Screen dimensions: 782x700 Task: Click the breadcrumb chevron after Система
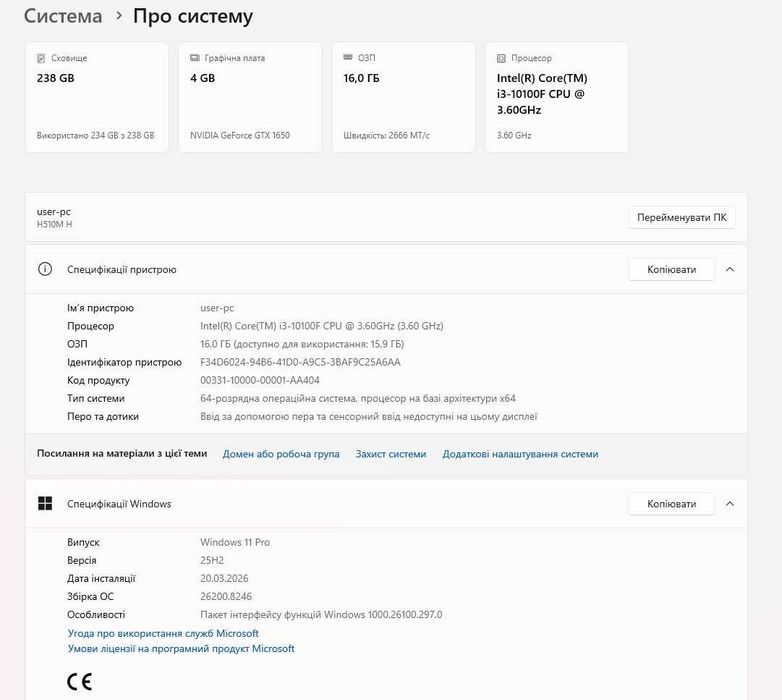118,16
